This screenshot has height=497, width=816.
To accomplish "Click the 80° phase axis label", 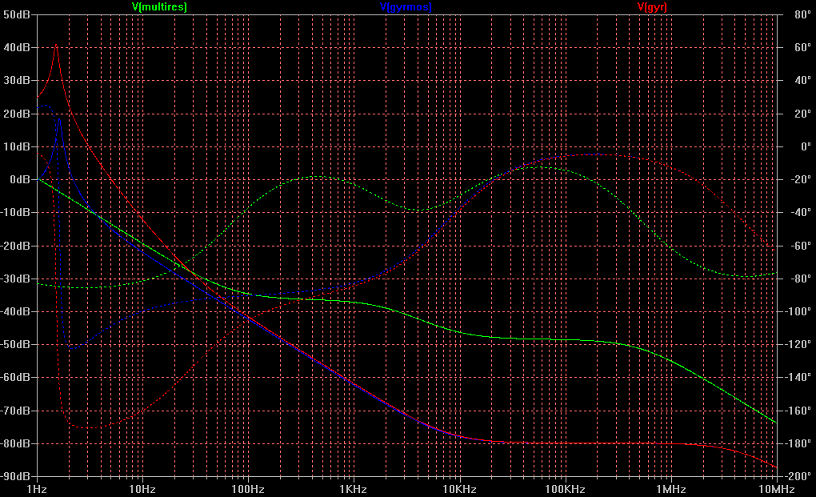I will click(802, 15).
